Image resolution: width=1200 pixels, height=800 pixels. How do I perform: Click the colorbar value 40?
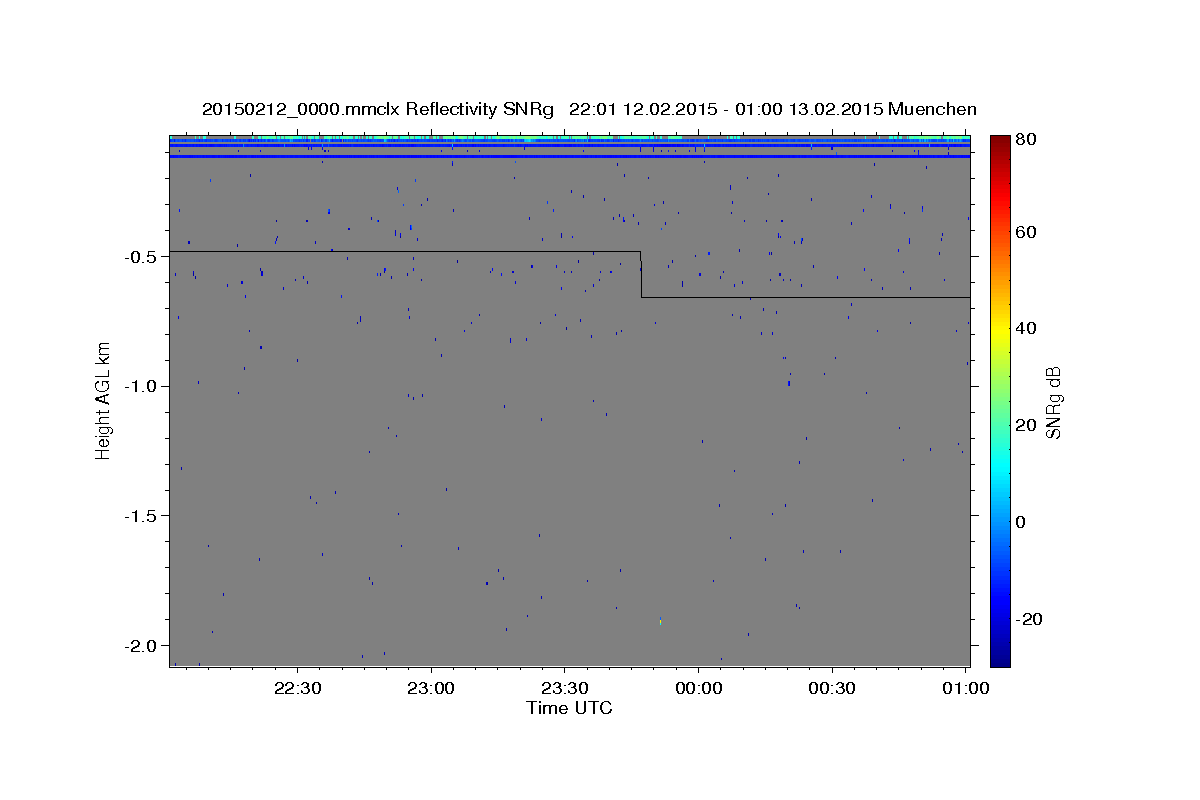click(x=1027, y=328)
